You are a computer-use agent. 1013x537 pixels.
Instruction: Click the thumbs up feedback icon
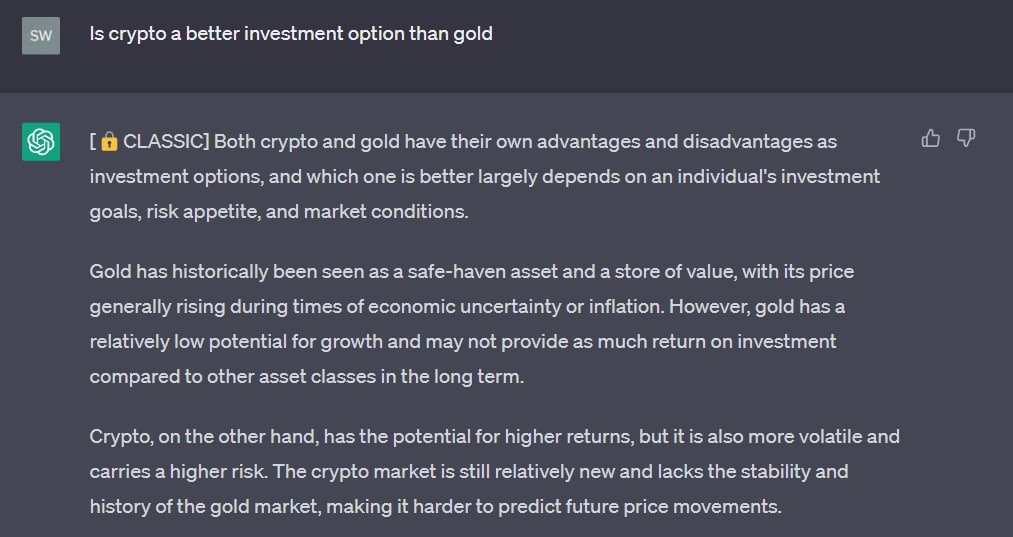pos(930,138)
